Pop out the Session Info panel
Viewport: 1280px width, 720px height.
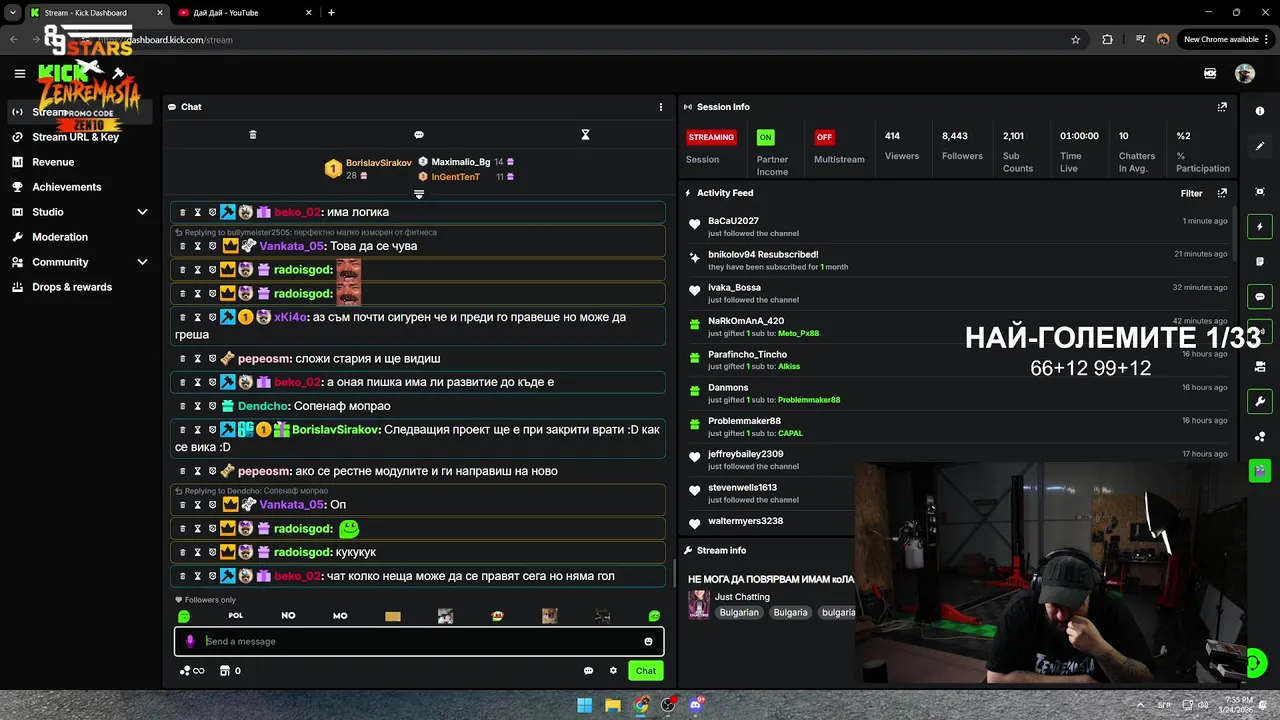point(1222,107)
